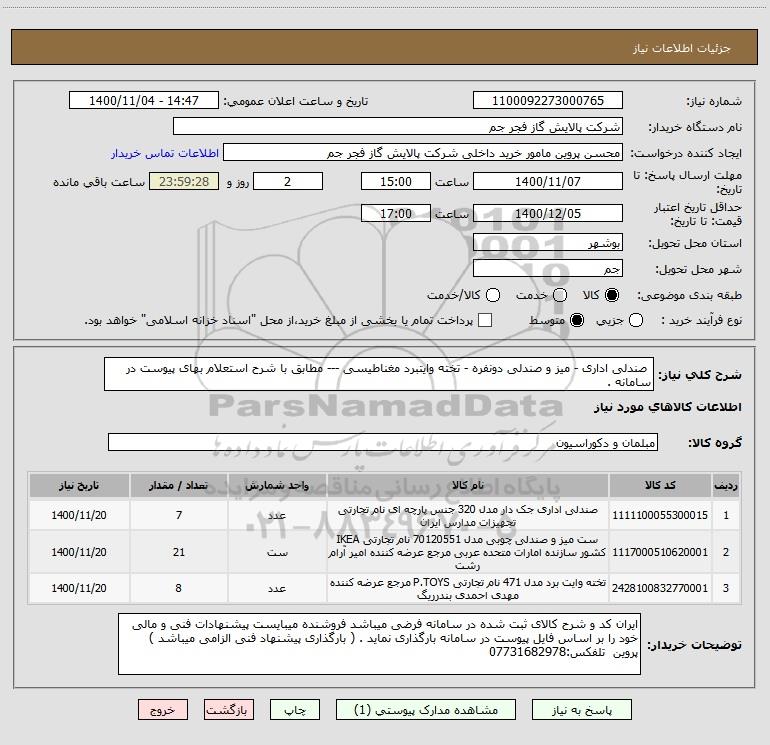Click the نام کالا column header

point(468,485)
